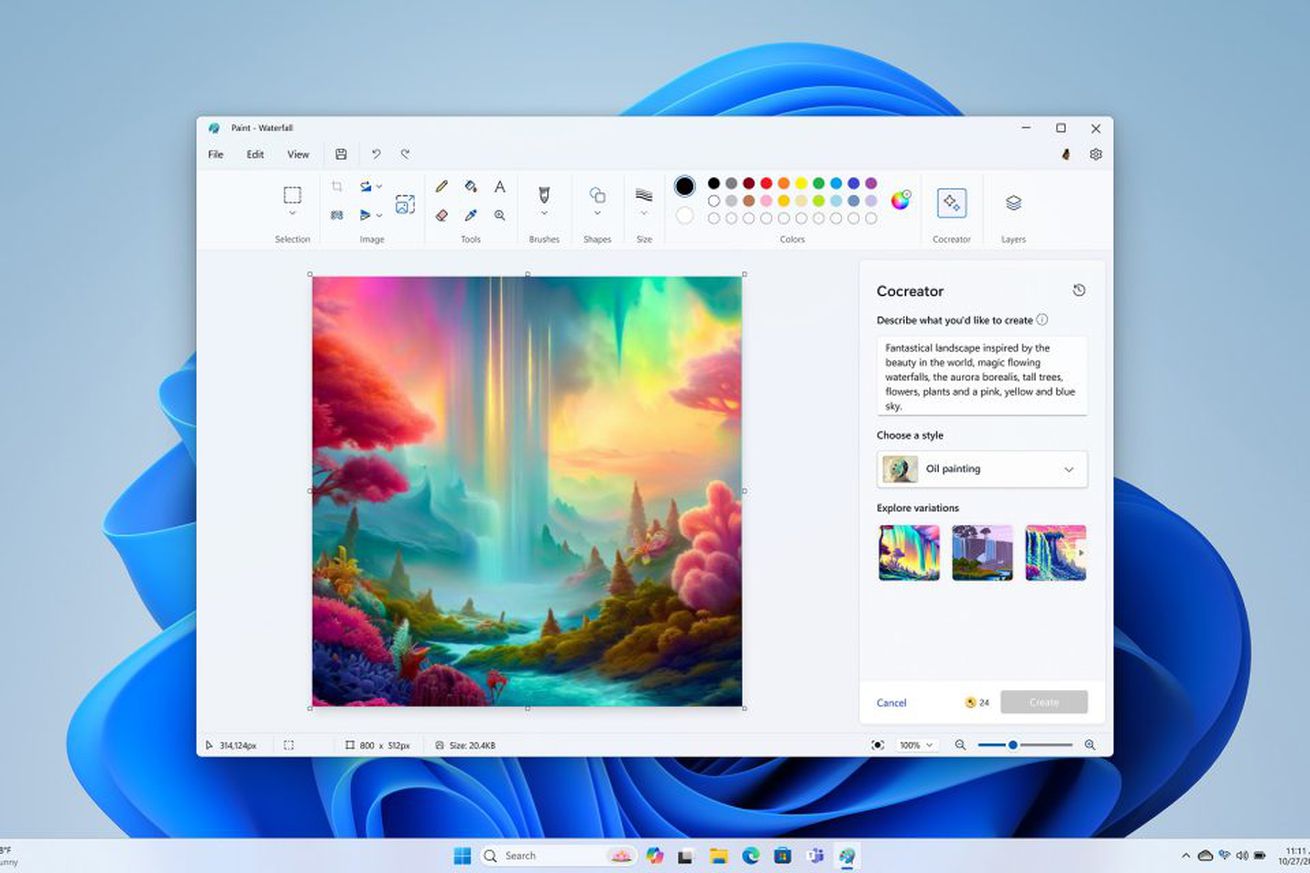Select the Color picker eyedropper tool

click(469, 215)
